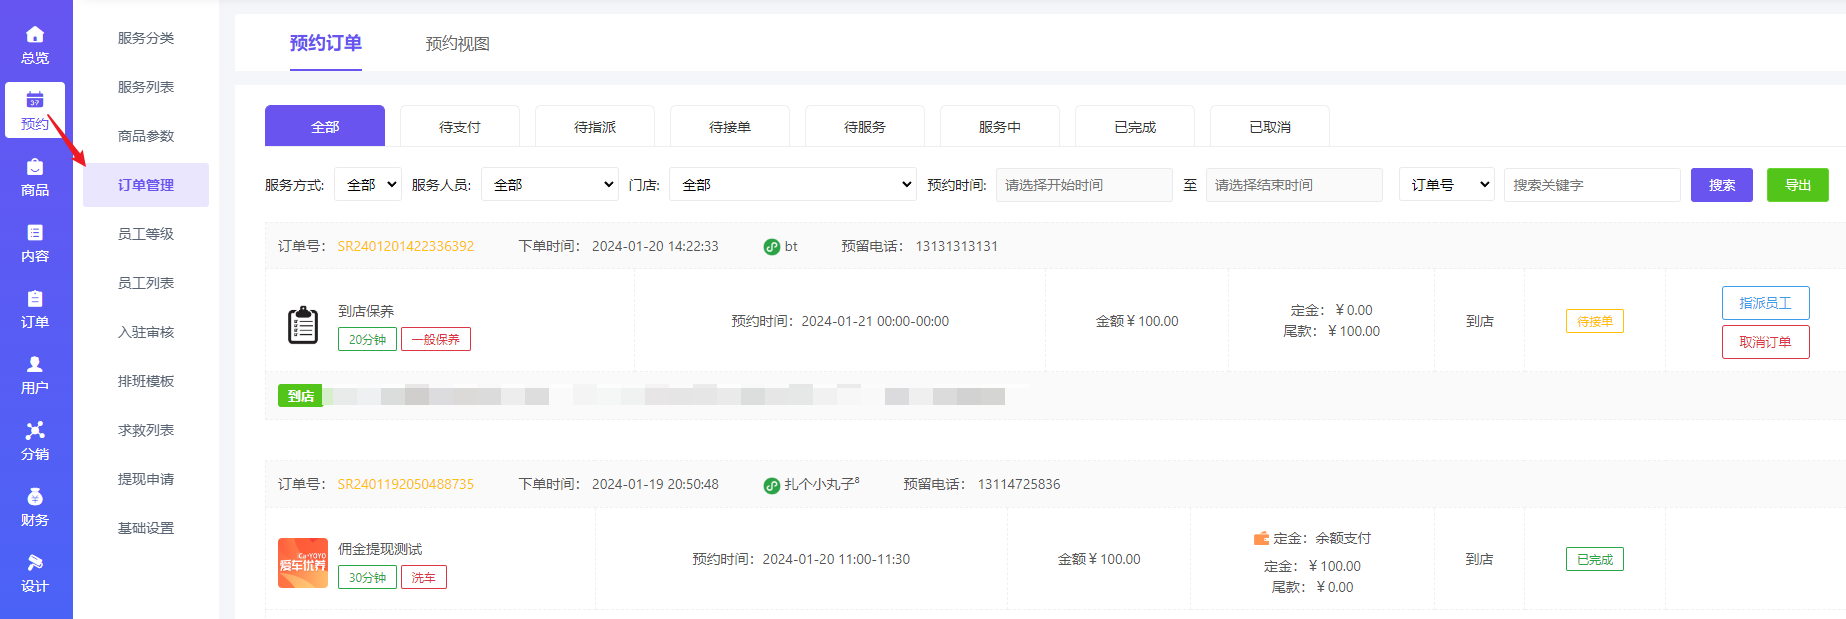The width and height of the screenshot is (1846, 619).
Task: Select the 待指派 status tab
Action: coord(595,126)
